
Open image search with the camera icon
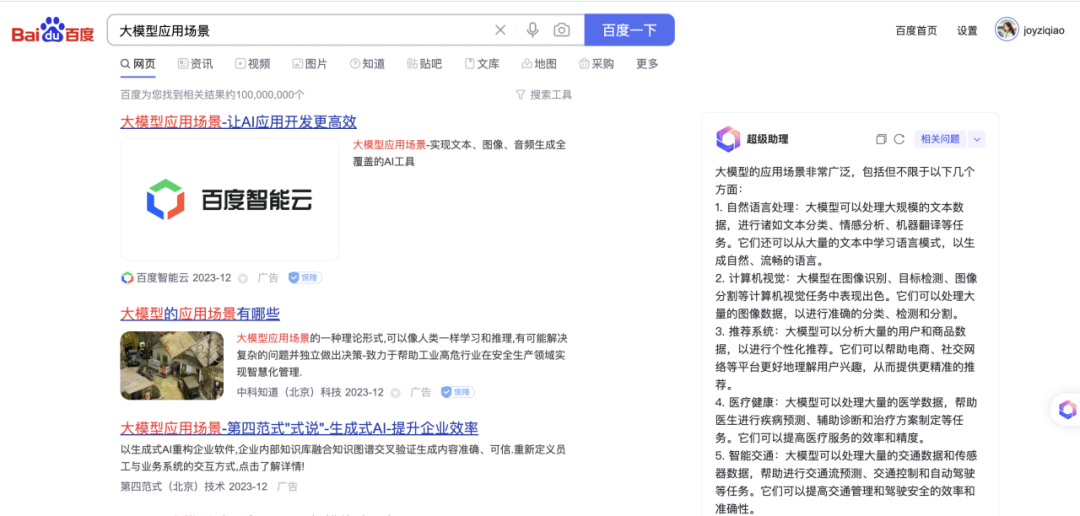pos(562,30)
